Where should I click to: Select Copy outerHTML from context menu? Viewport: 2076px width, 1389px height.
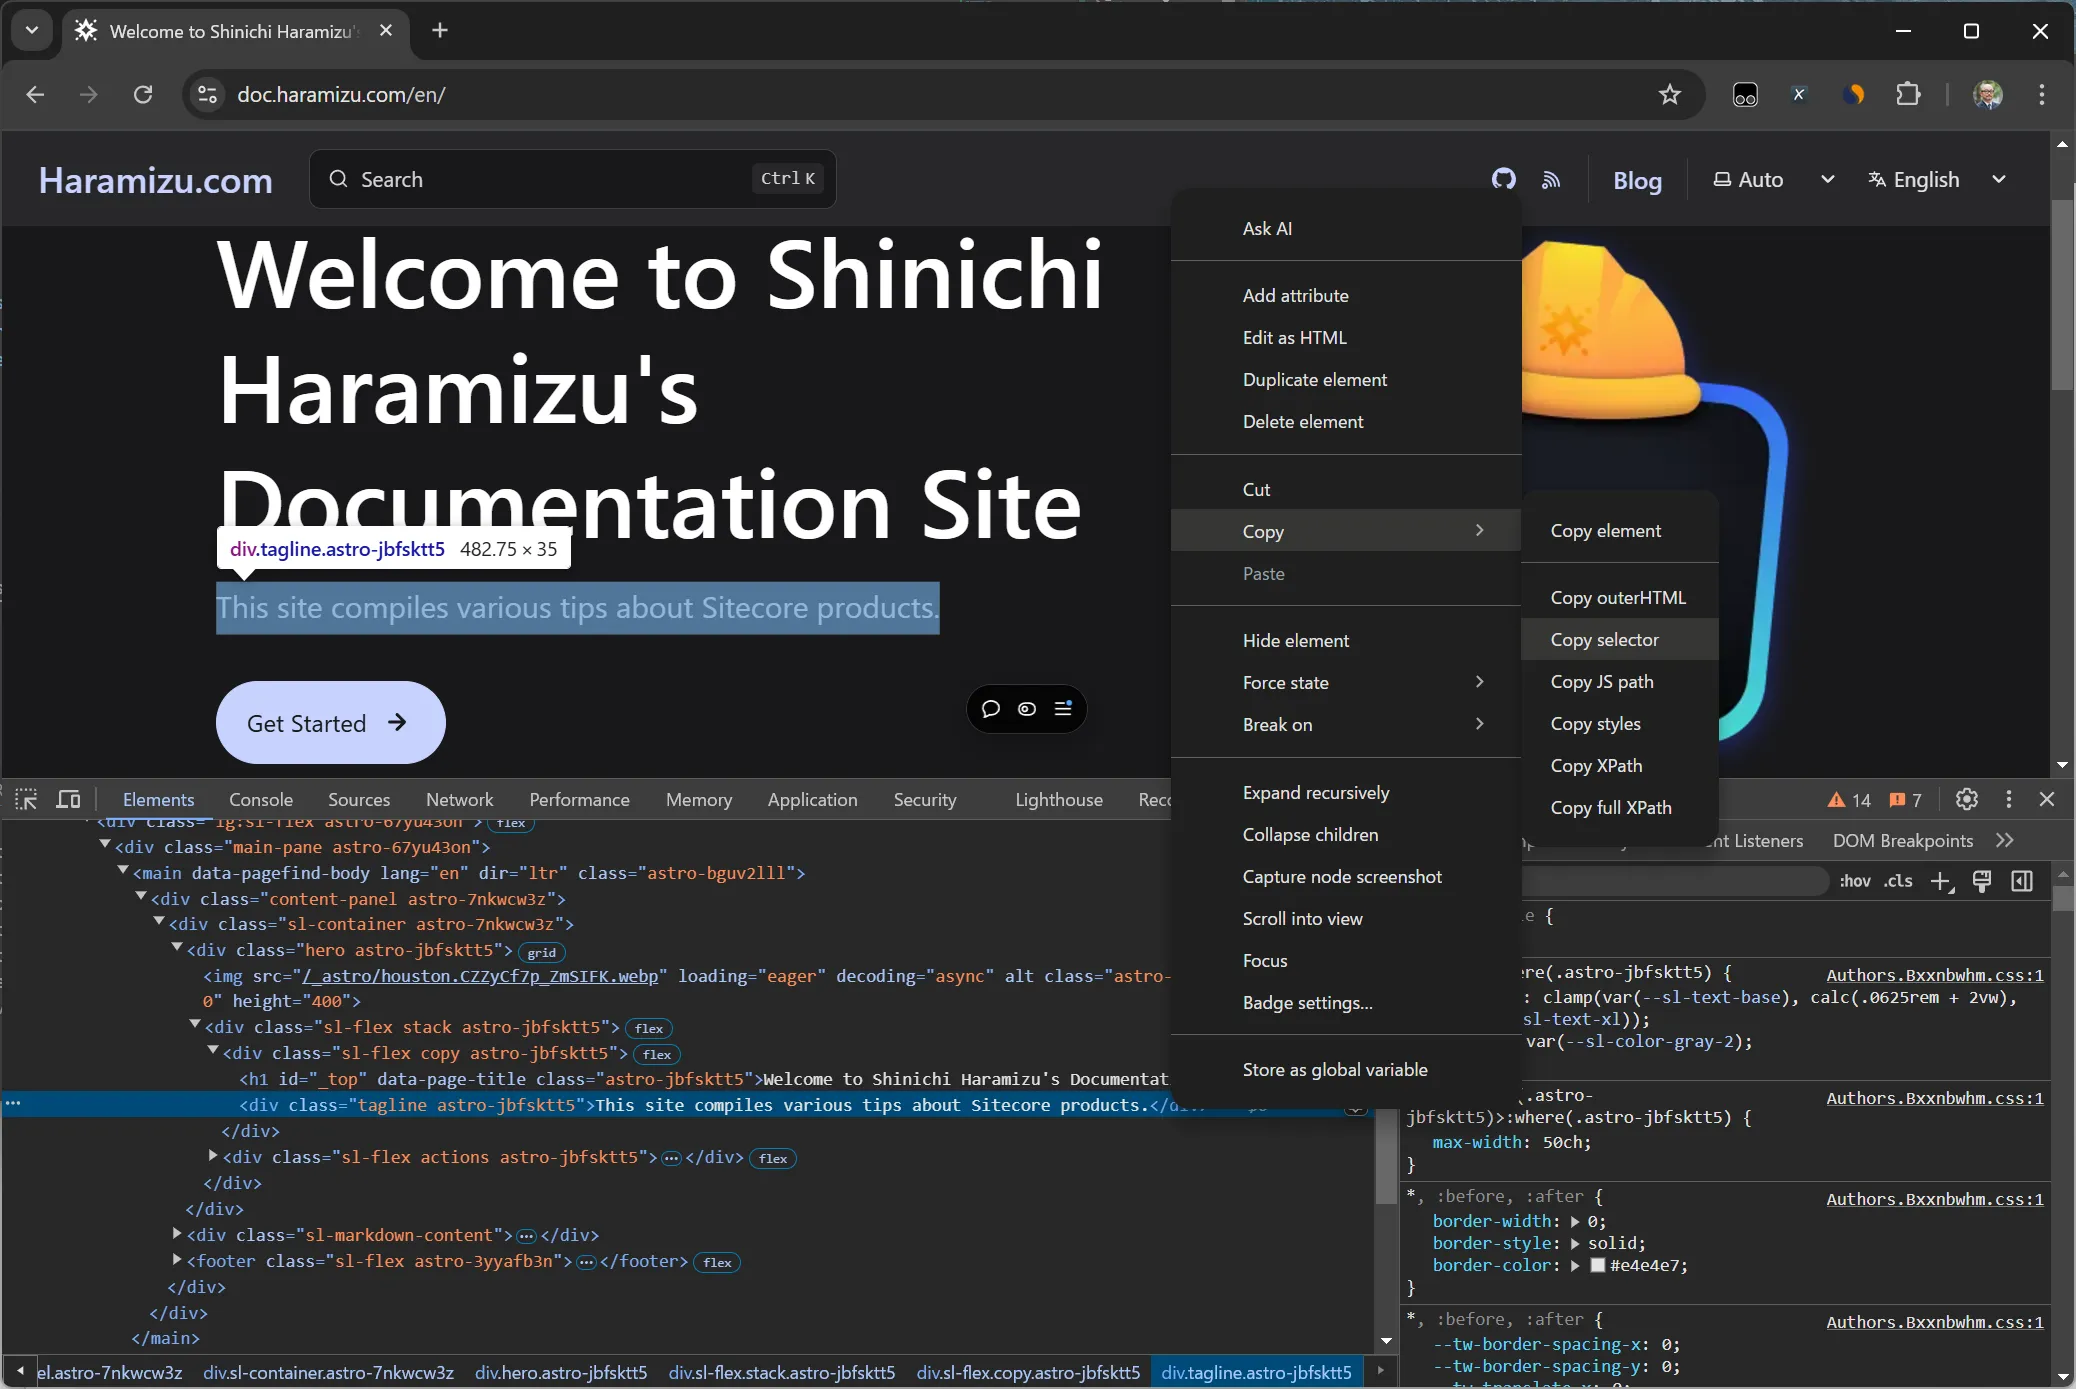coord(1617,597)
